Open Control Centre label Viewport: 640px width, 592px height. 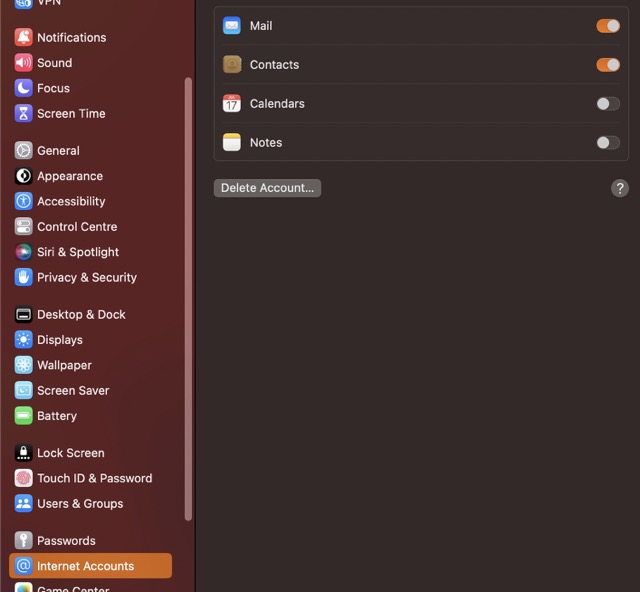click(77, 227)
